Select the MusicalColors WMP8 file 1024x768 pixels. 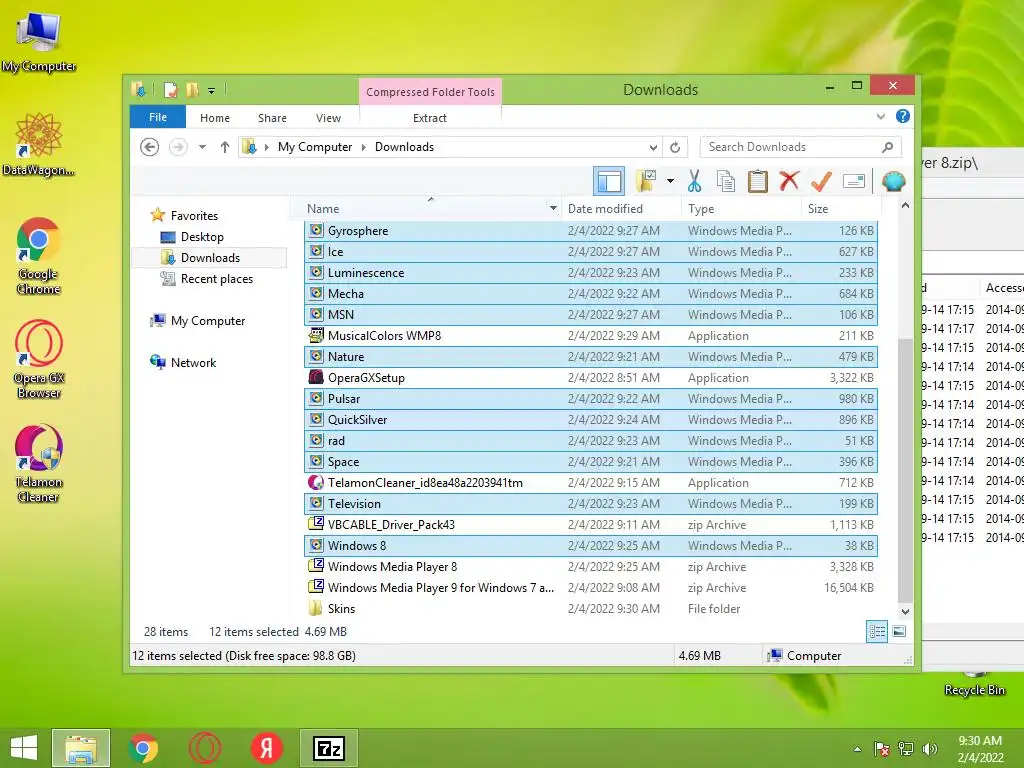pos(590,336)
